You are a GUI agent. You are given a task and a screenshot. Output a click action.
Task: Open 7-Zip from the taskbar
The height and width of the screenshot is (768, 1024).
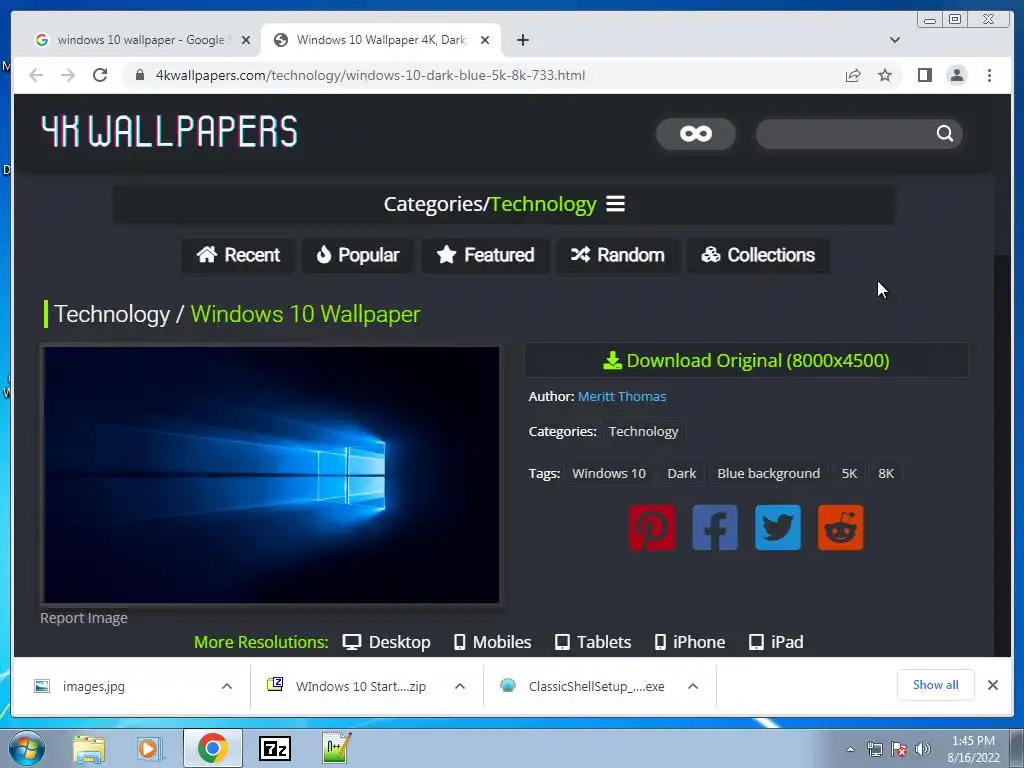click(275, 749)
